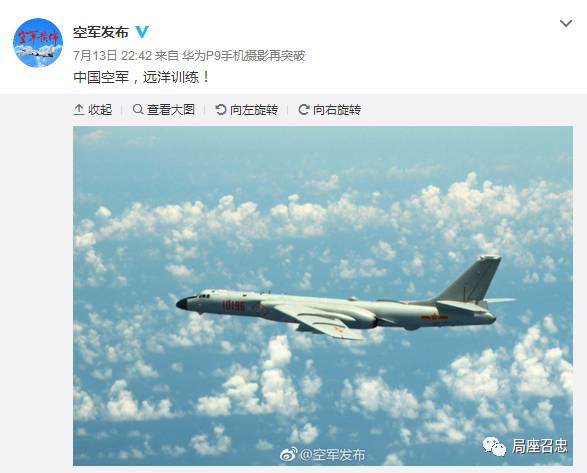Click the 局座召忠 watermark label
This screenshot has width=587, height=473.
pos(539,446)
